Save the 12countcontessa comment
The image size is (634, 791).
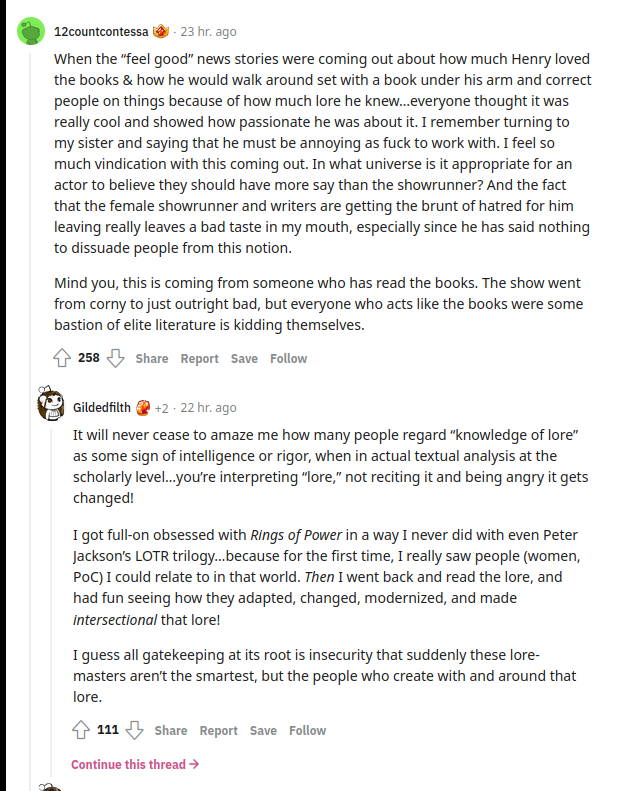(244, 358)
